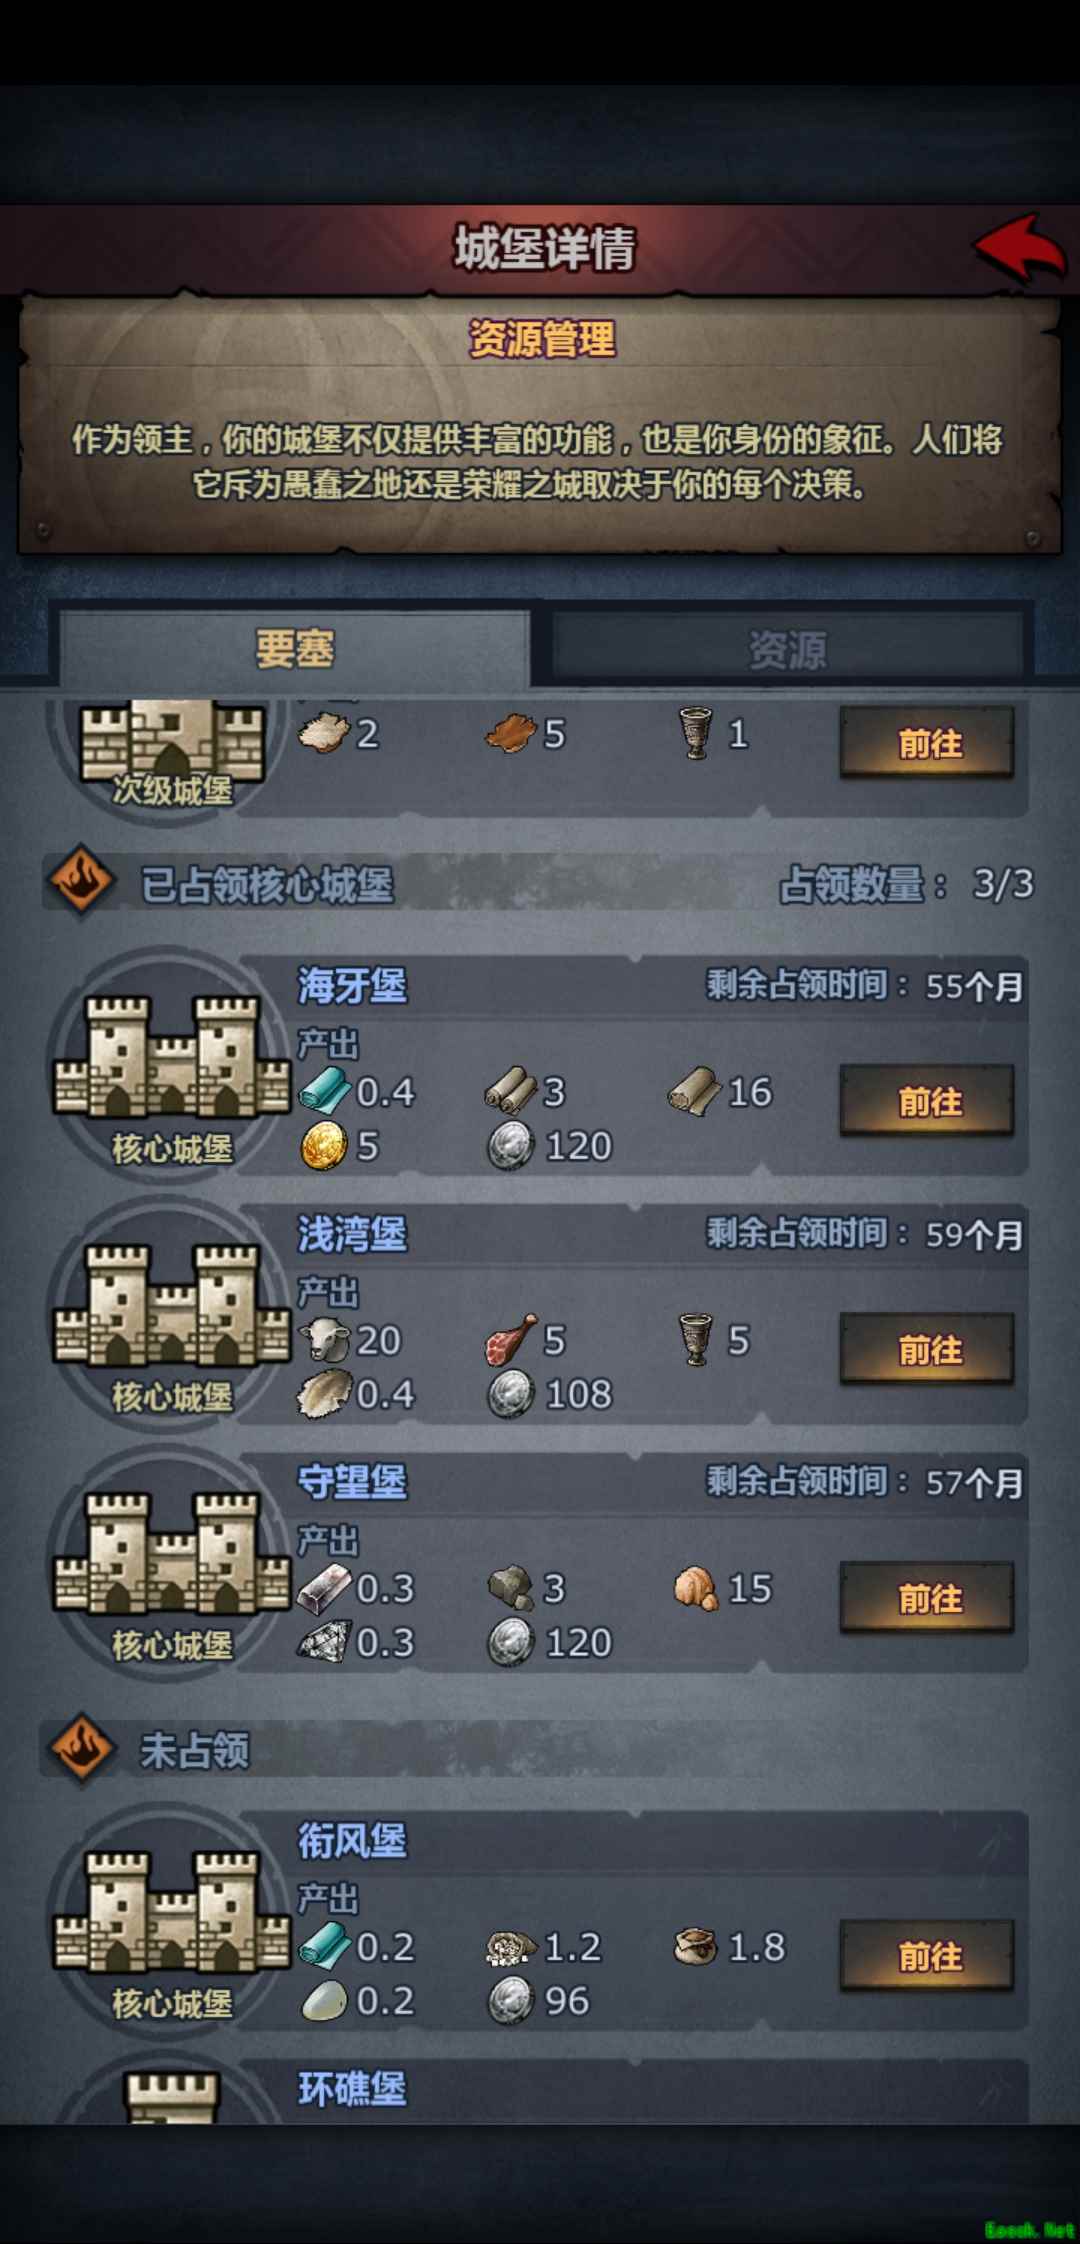Image resolution: width=1080 pixels, height=2244 pixels.
Task: Tap the flame icon beside 已占领核心城堡
Action: pyautogui.click(x=81, y=882)
